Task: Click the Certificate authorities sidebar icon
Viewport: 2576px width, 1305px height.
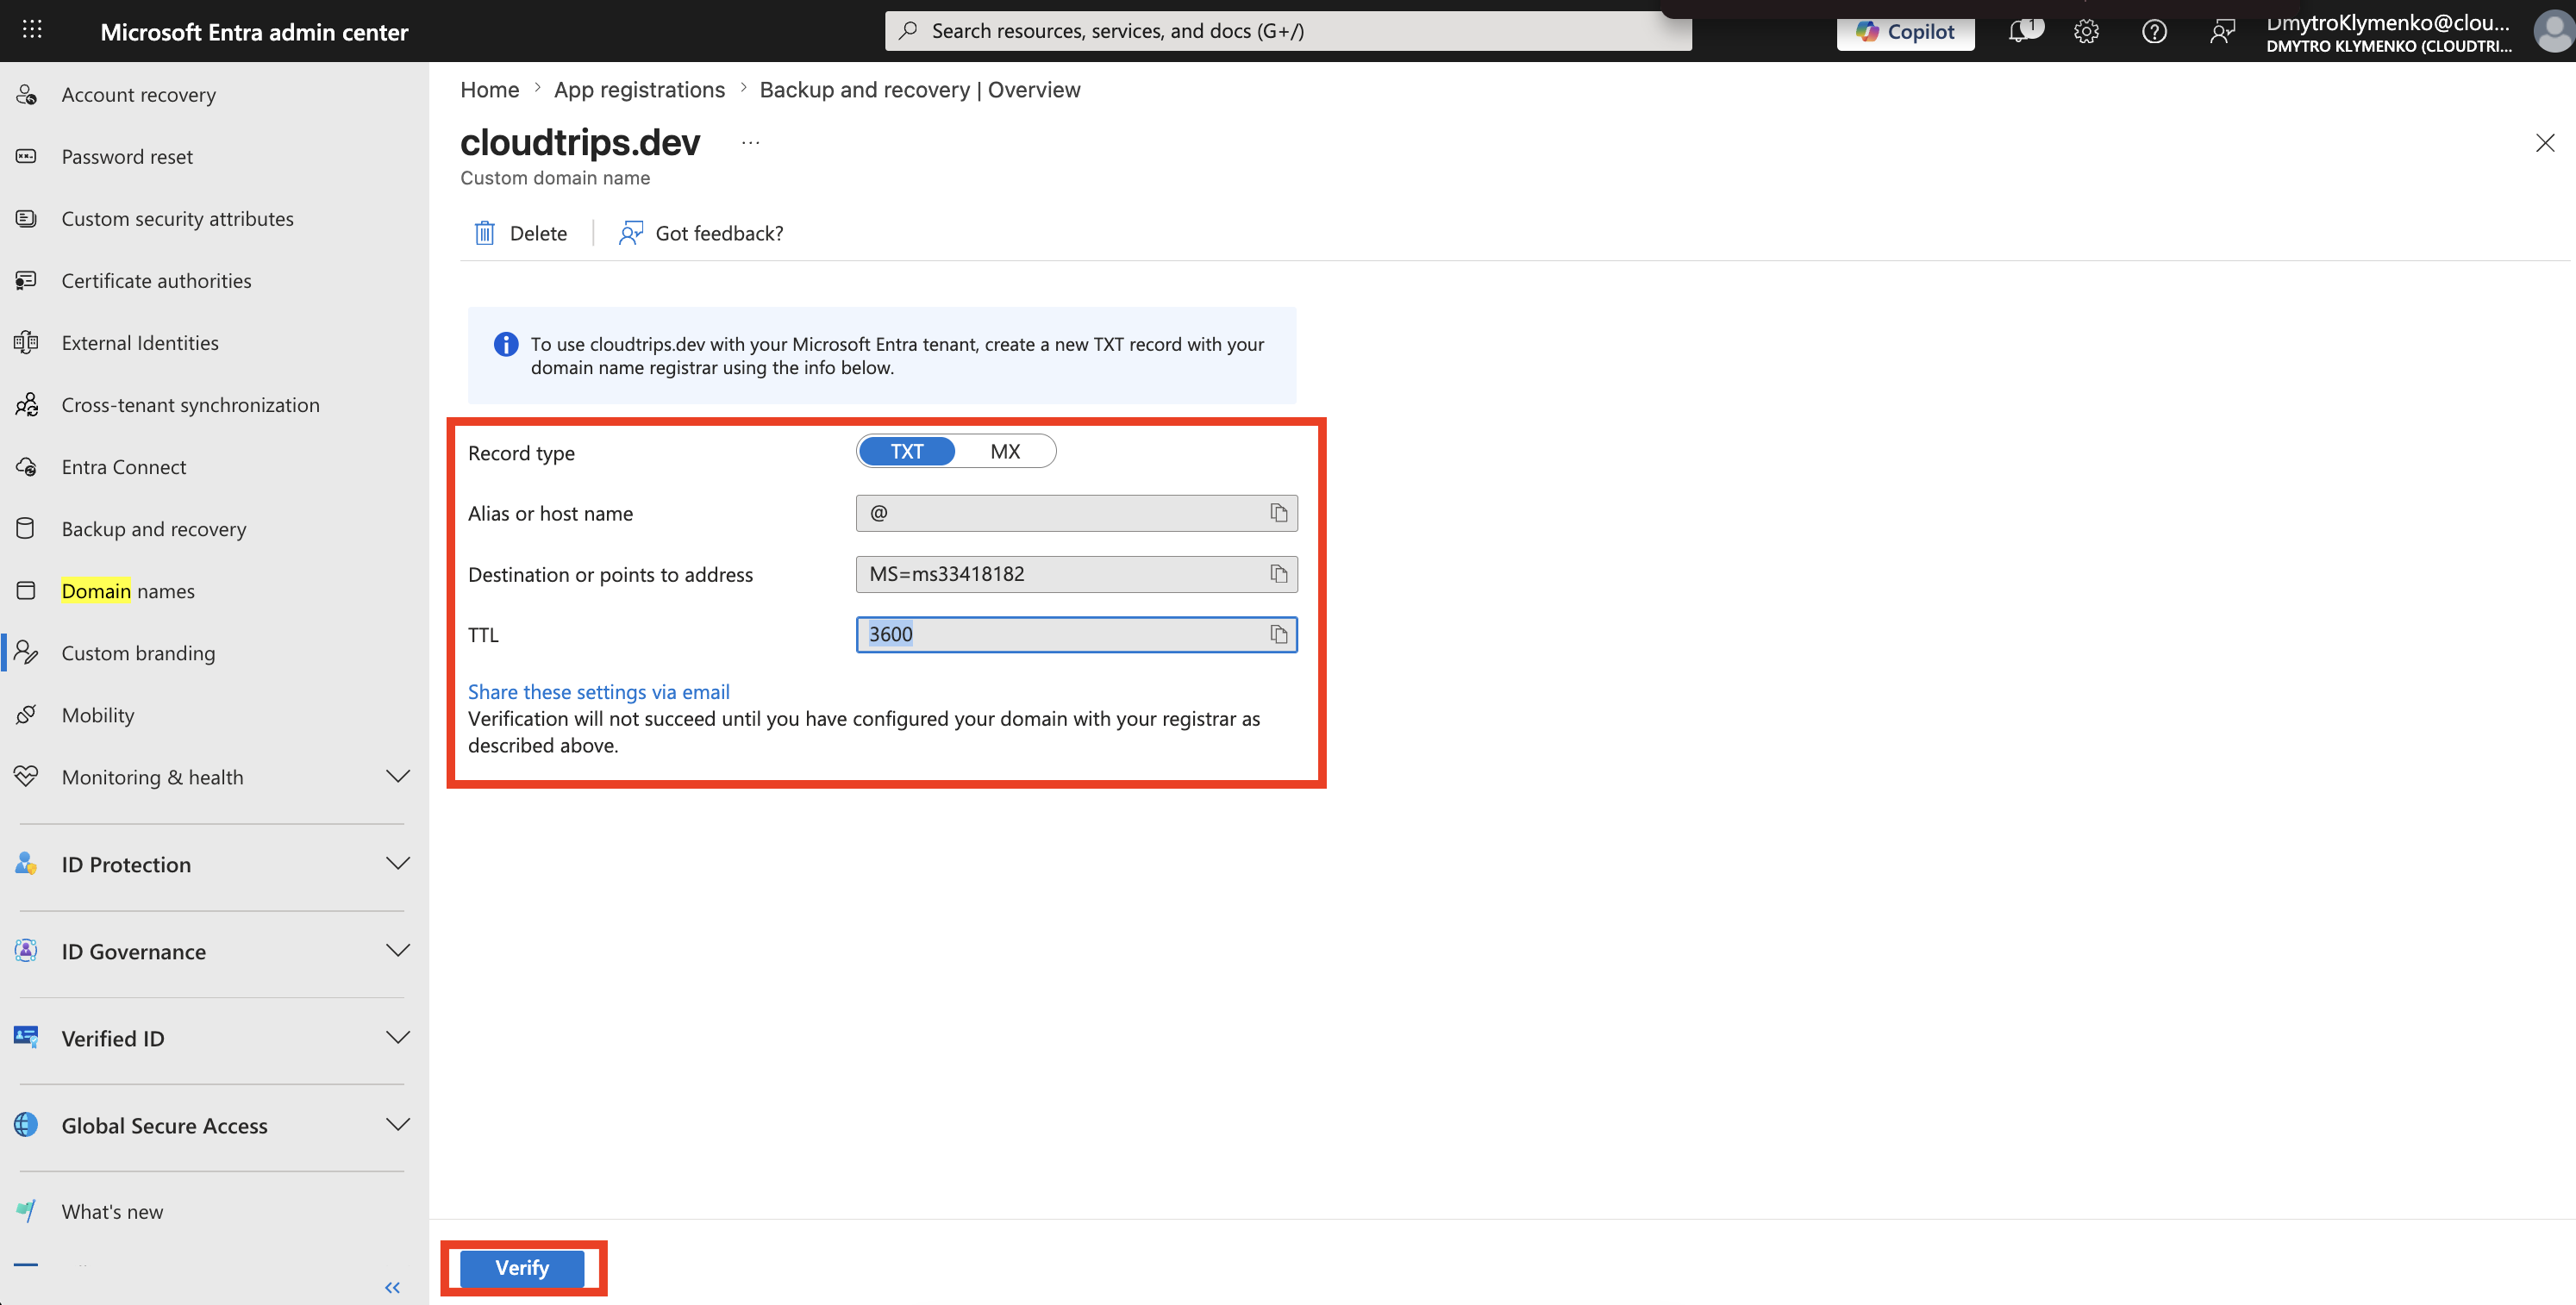Action: pyautogui.click(x=27, y=280)
